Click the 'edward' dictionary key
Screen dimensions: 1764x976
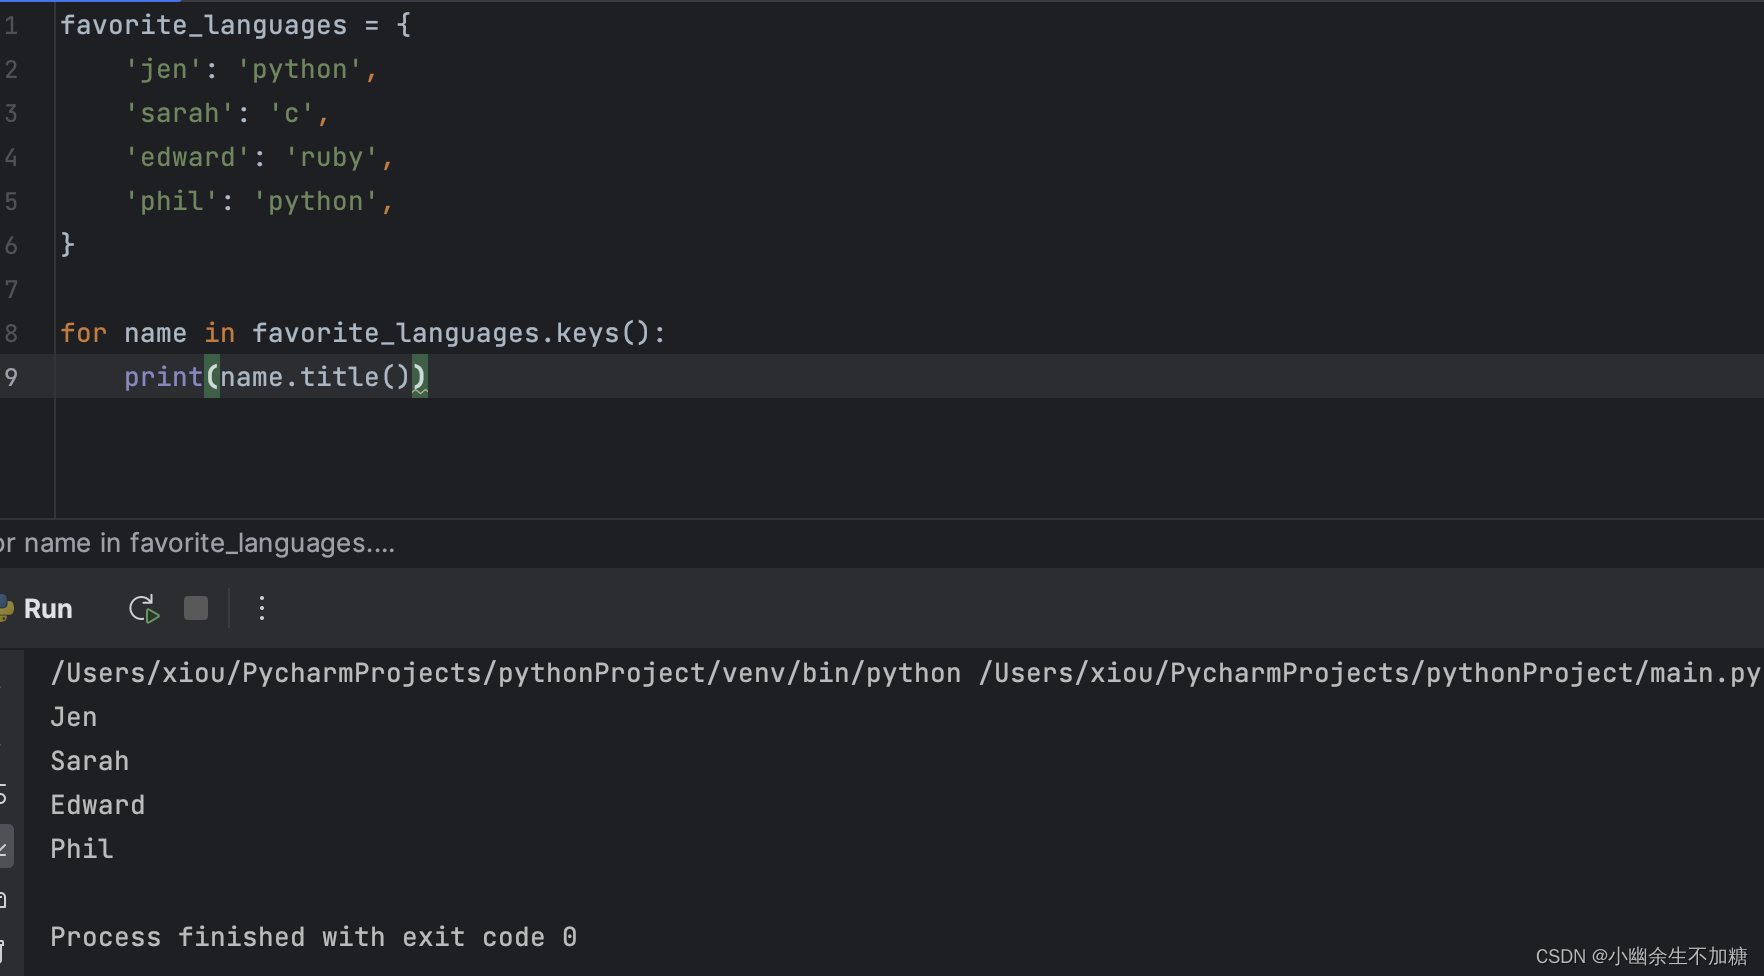click(187, 157)
